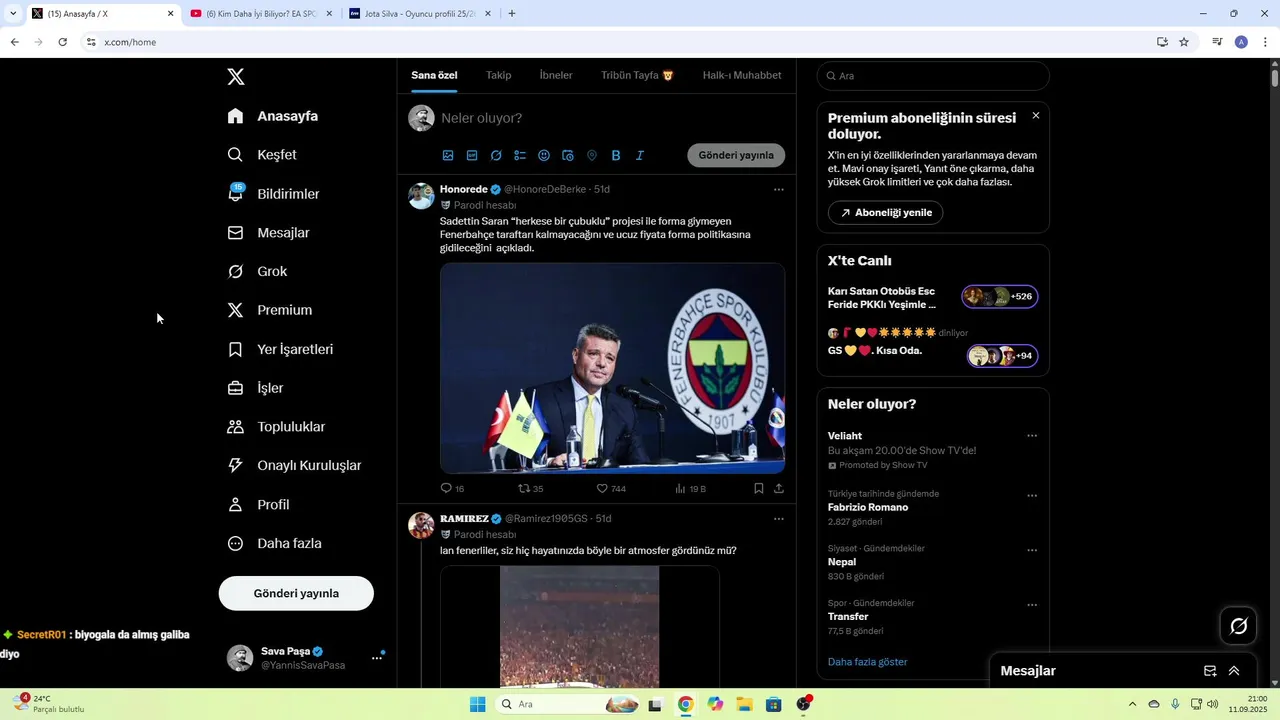1280x720 pixels.
Task: Like Honorede's post with 744 likes
Action: (611, 489)
